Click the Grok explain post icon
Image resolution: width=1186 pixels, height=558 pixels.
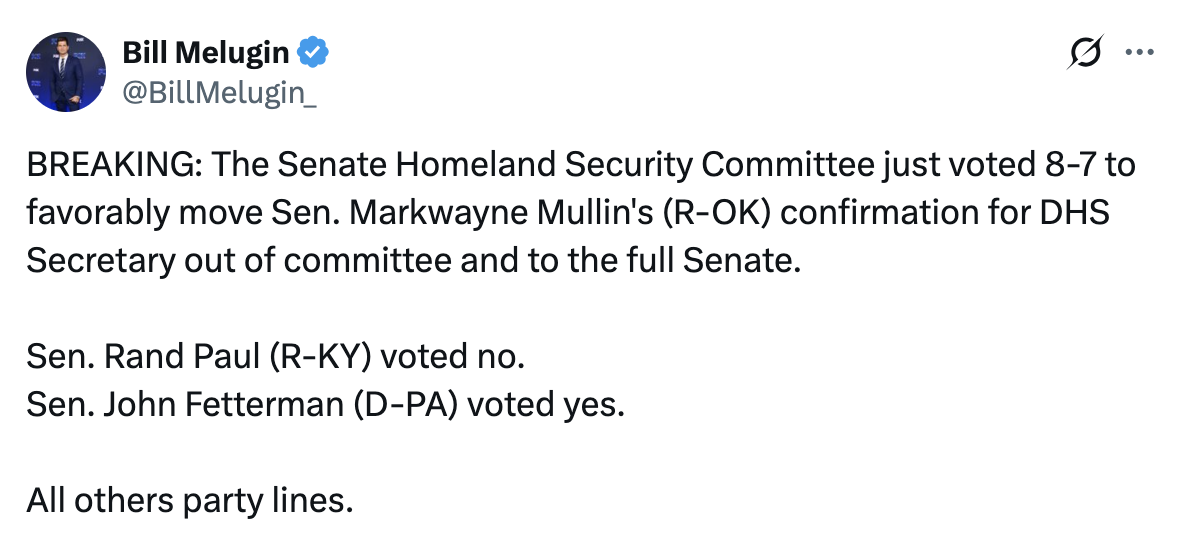tap(1085, 53)
